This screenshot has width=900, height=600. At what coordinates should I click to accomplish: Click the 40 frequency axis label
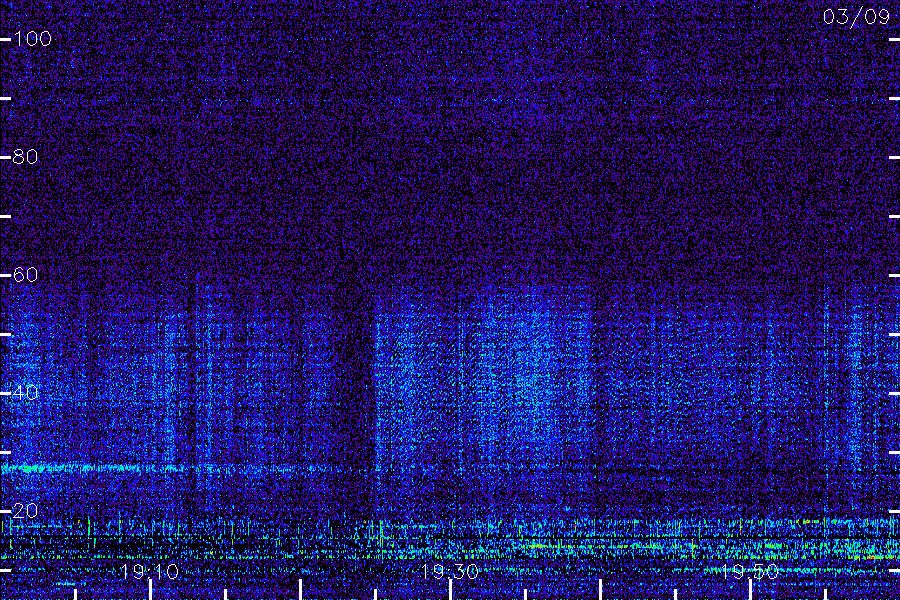[x=25, y=393]
